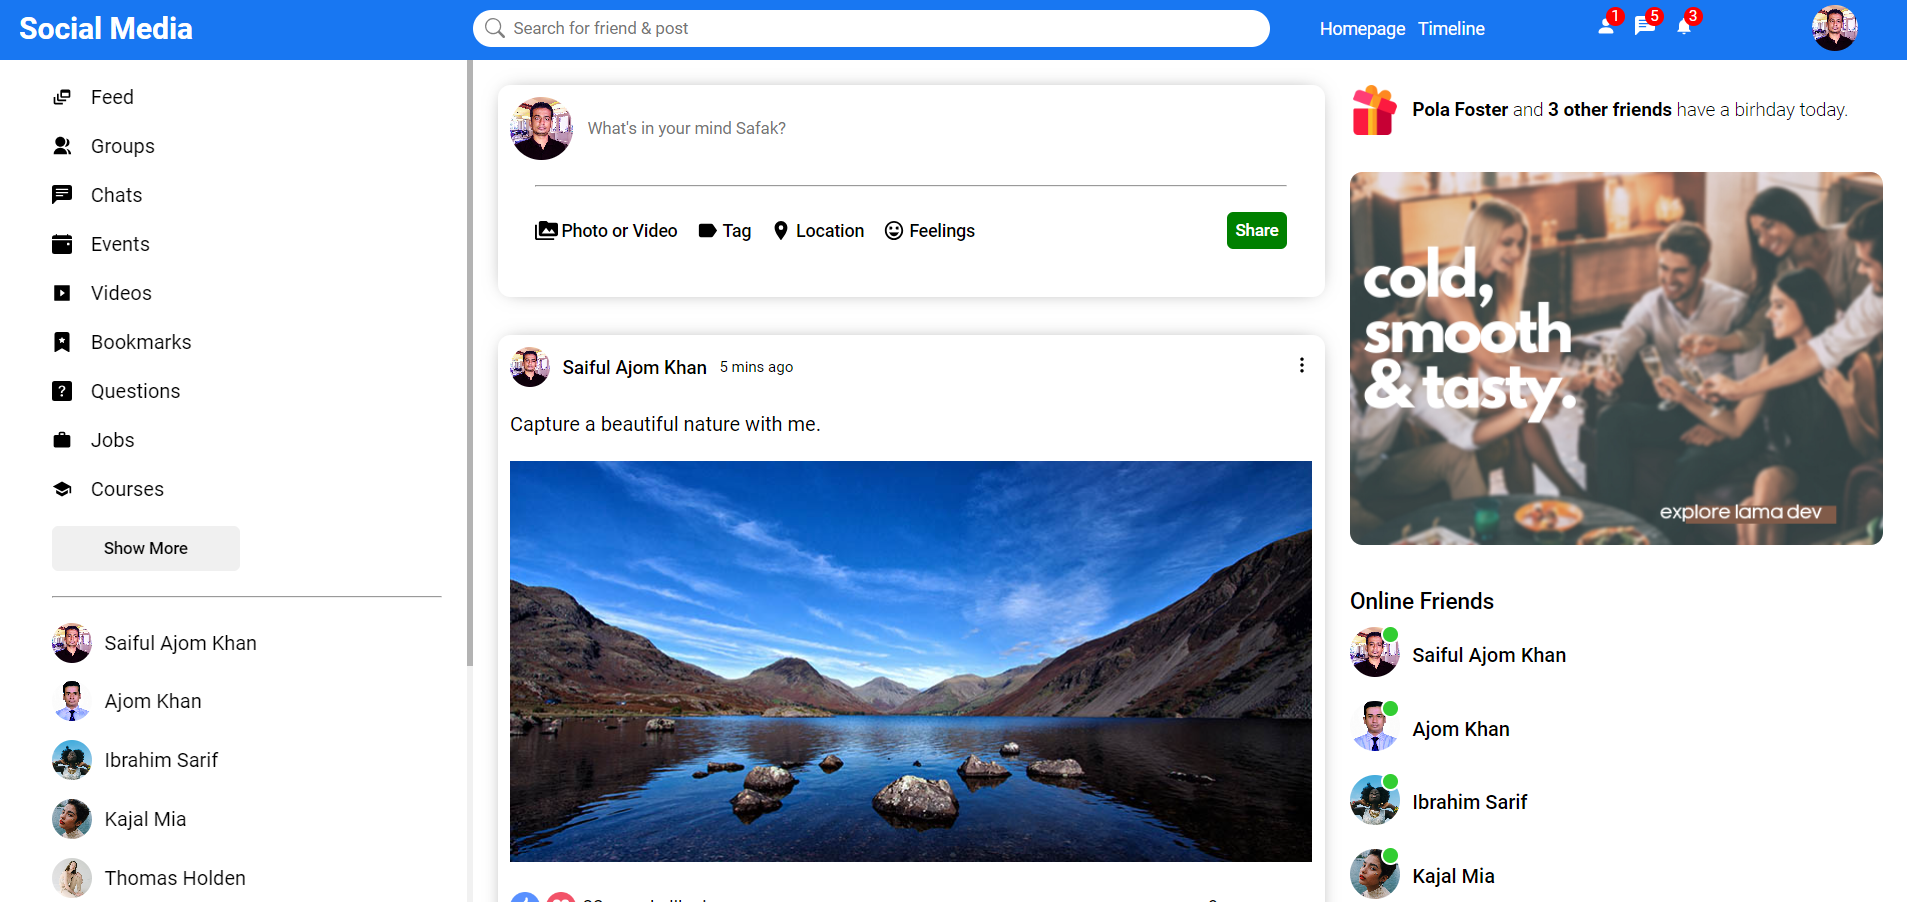The height and width of the screenshot is (902, 1907).
Task: Click the sidebar vertical scrollbar
Action: [x=469, y=362]
